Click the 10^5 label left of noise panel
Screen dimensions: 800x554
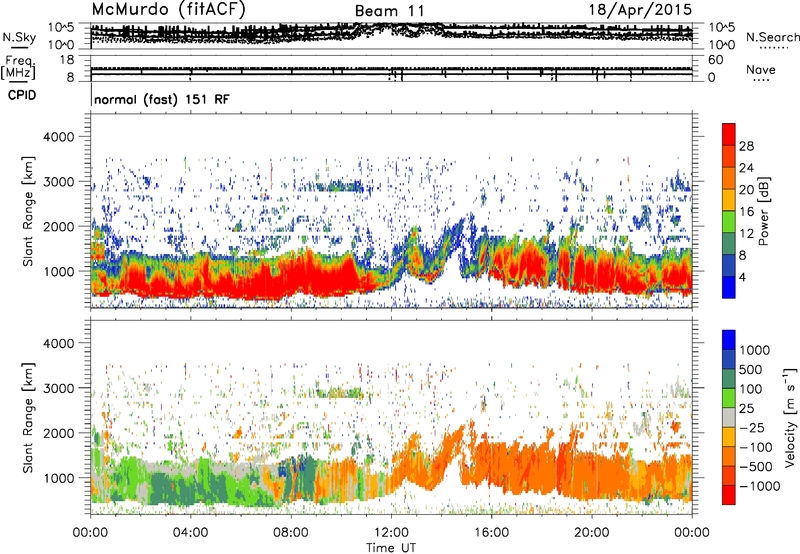[x=61, y=27]
